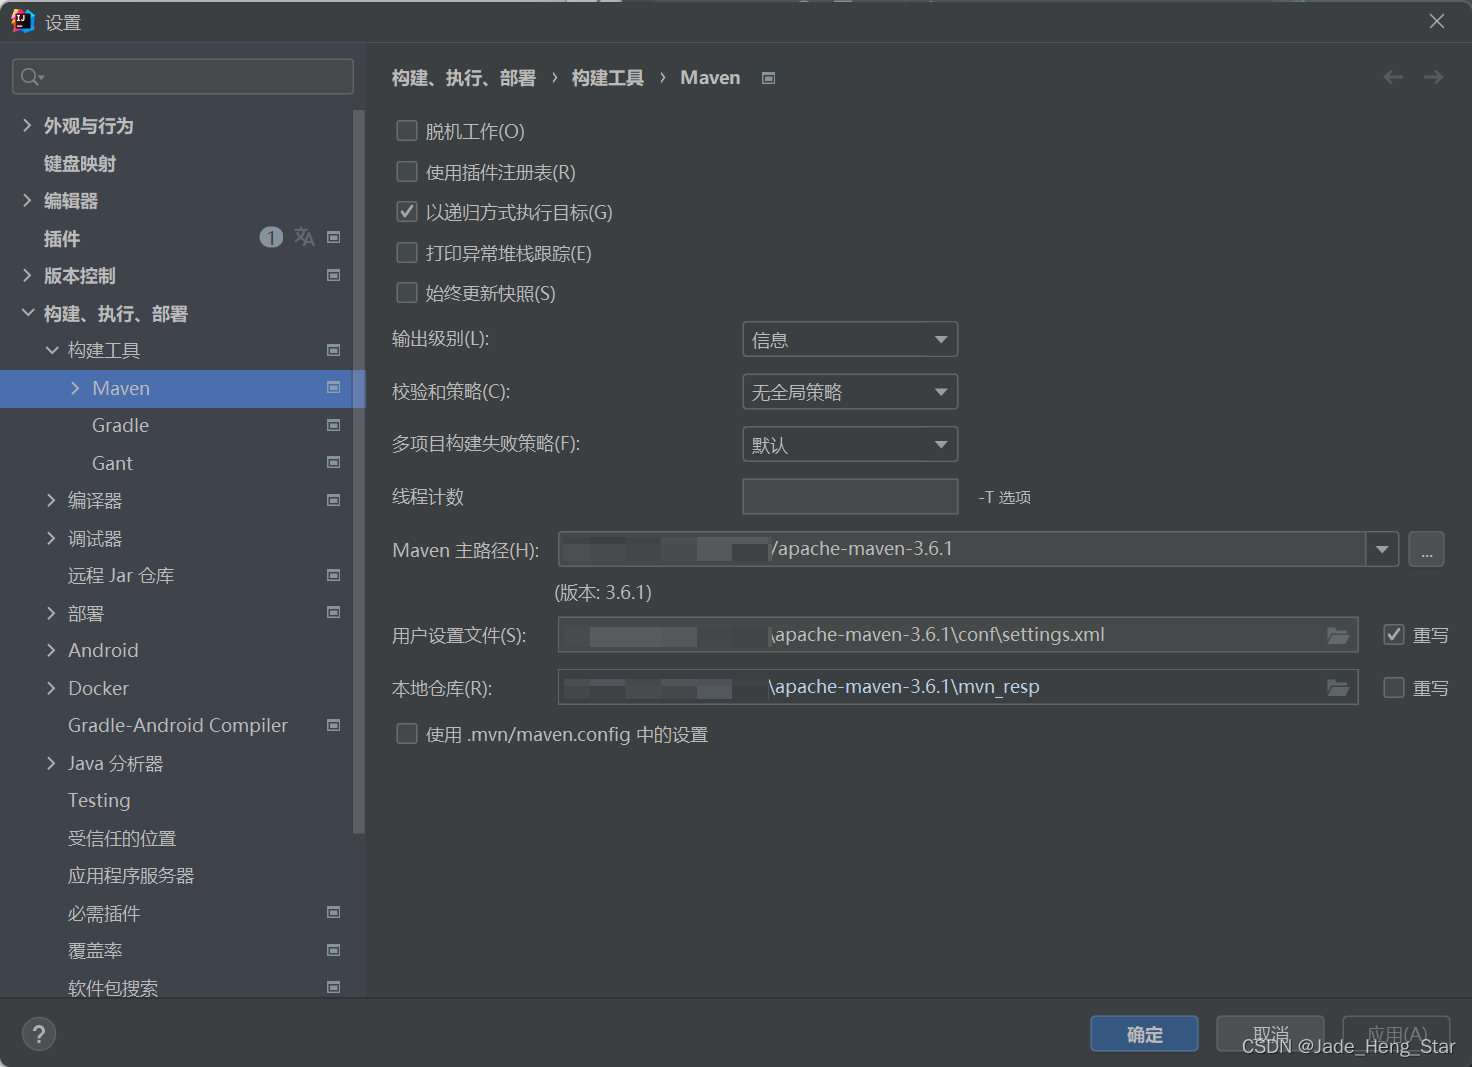Click the project-level icon on 版本控制 row
Viewport: 1472px width, 1067px height.
[334, 275]
